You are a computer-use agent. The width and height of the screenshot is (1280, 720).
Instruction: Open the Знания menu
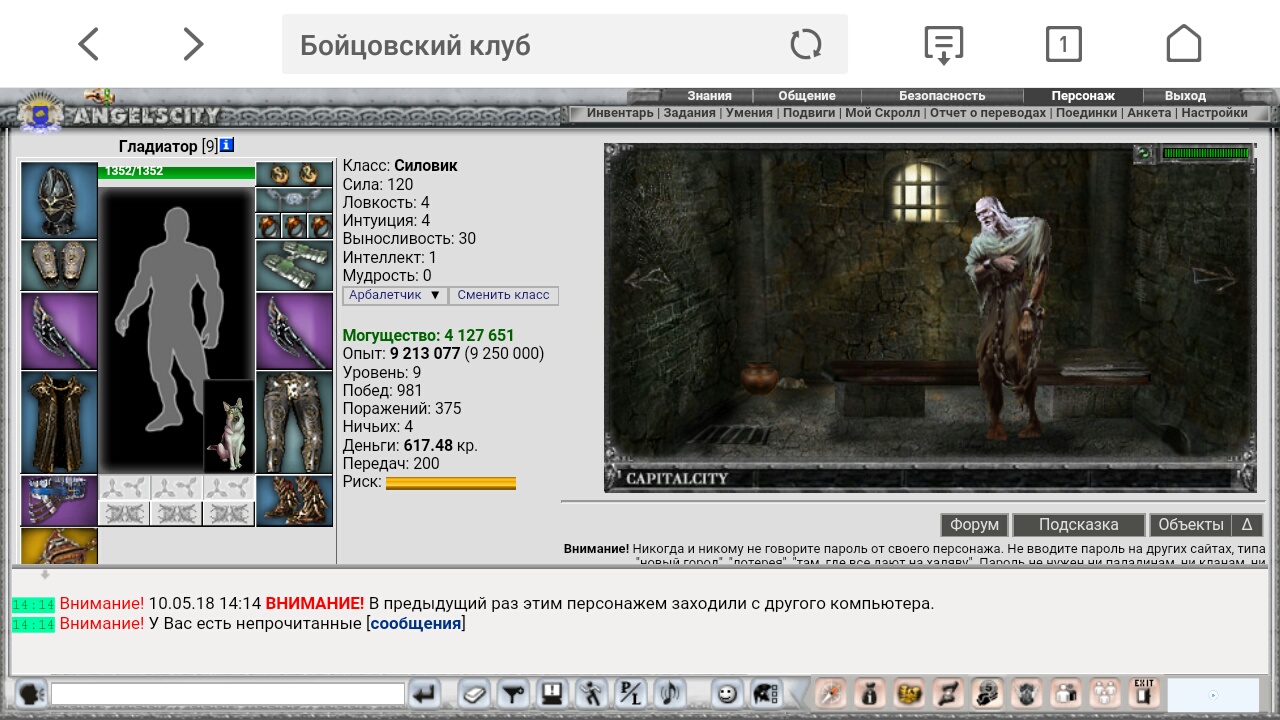point(709,96)
